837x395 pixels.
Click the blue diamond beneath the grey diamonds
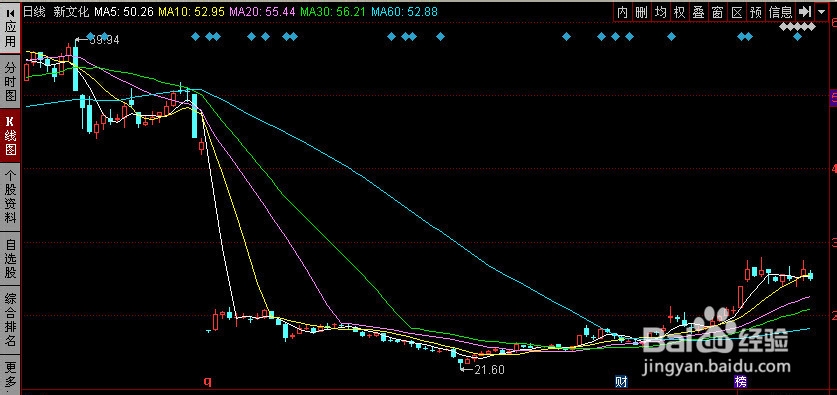[x=797, y=36]
